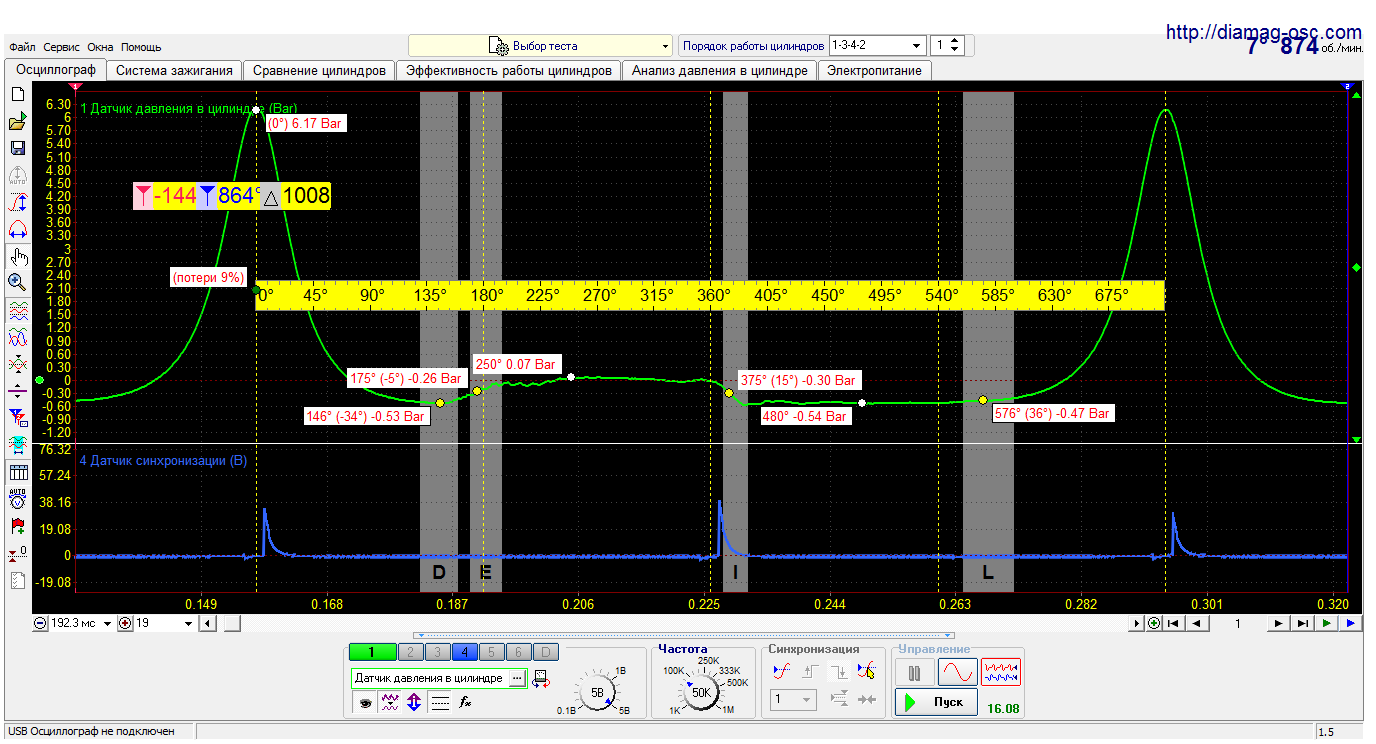
Task: Toggle the dashed lines display icon
Action: [x=440, y=703]
